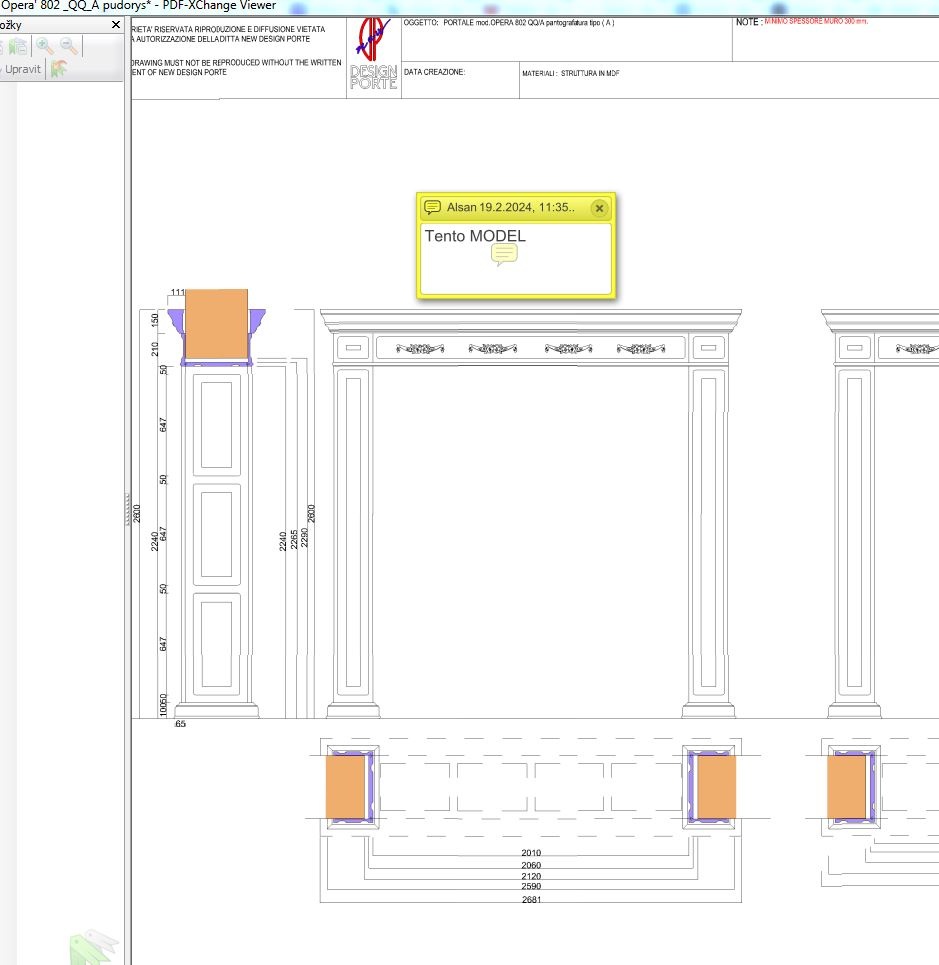Image resolution: width=939 pixels, height=965 pixels.
Task: Click the red 'MINIMO SPESSORE MURO' note text
Action: [x=816, y=21]
